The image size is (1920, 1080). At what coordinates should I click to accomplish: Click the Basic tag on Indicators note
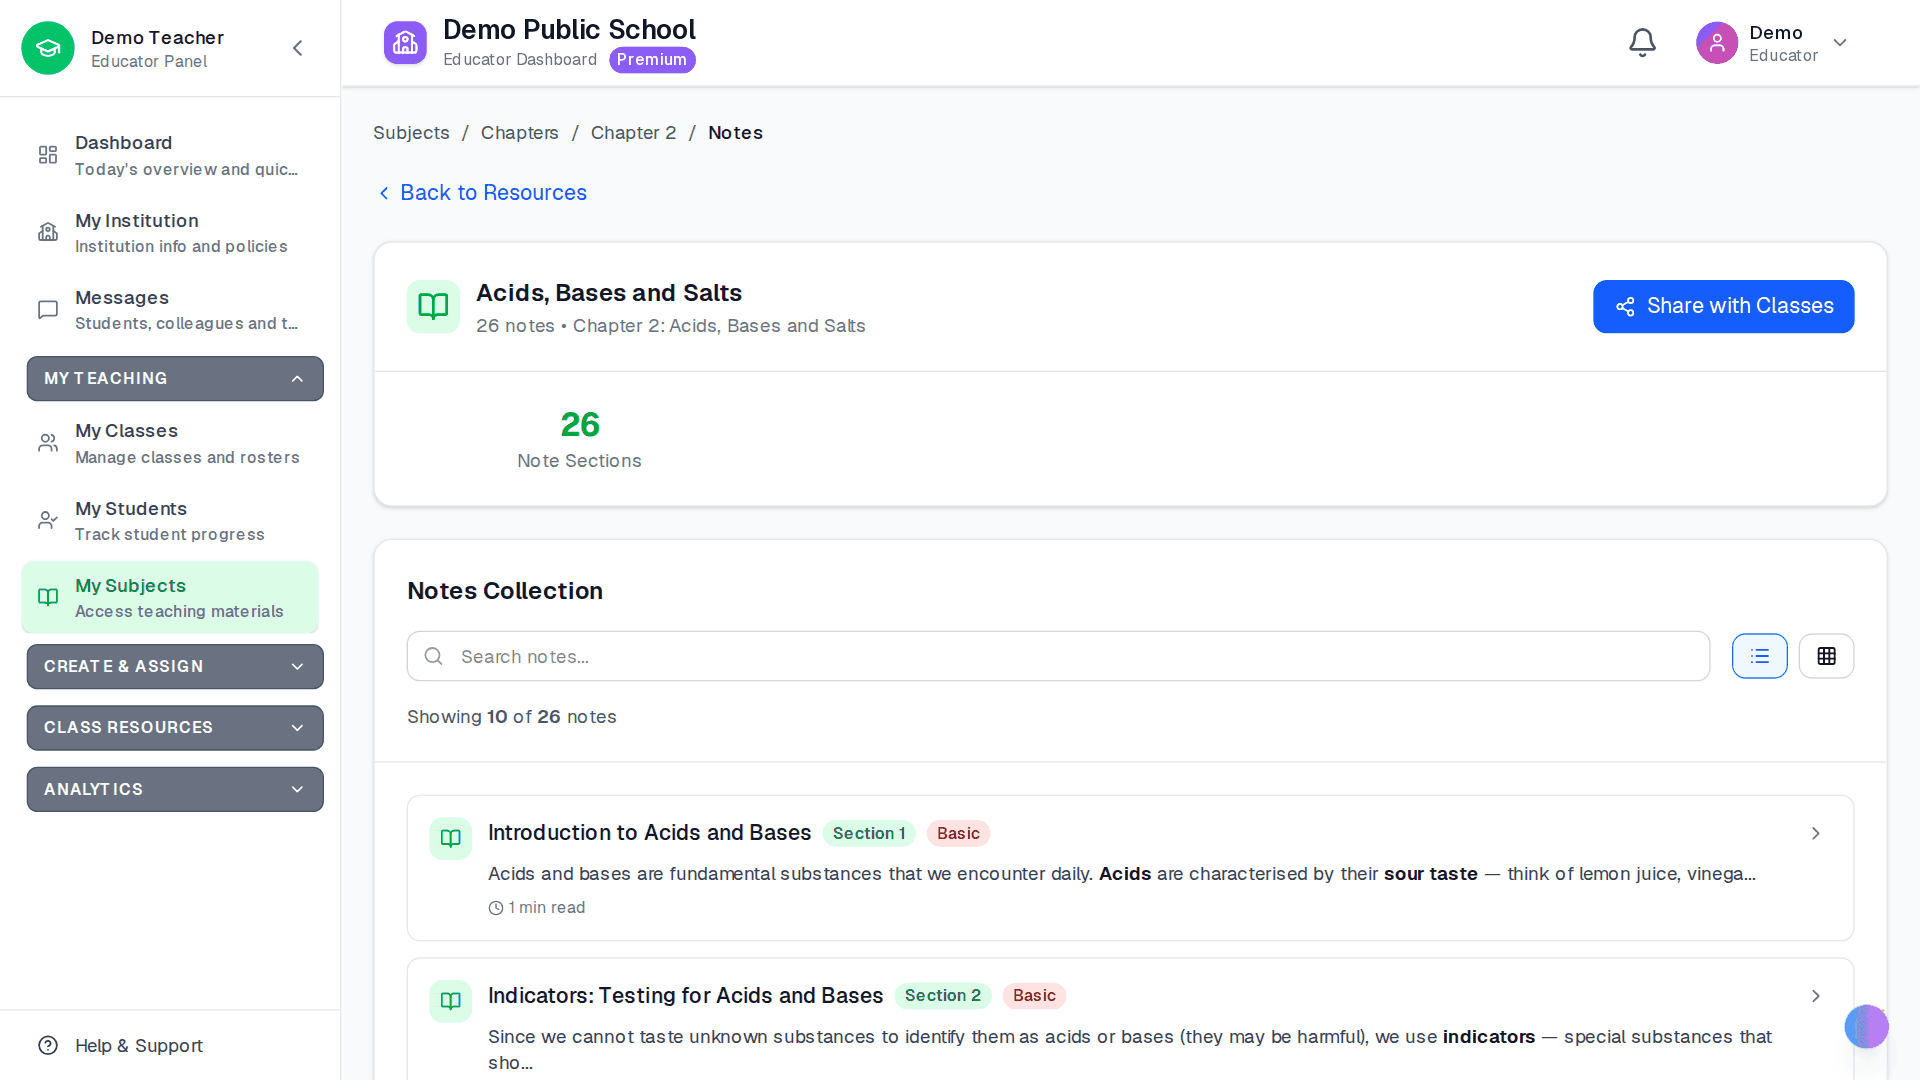point(1034,996)
